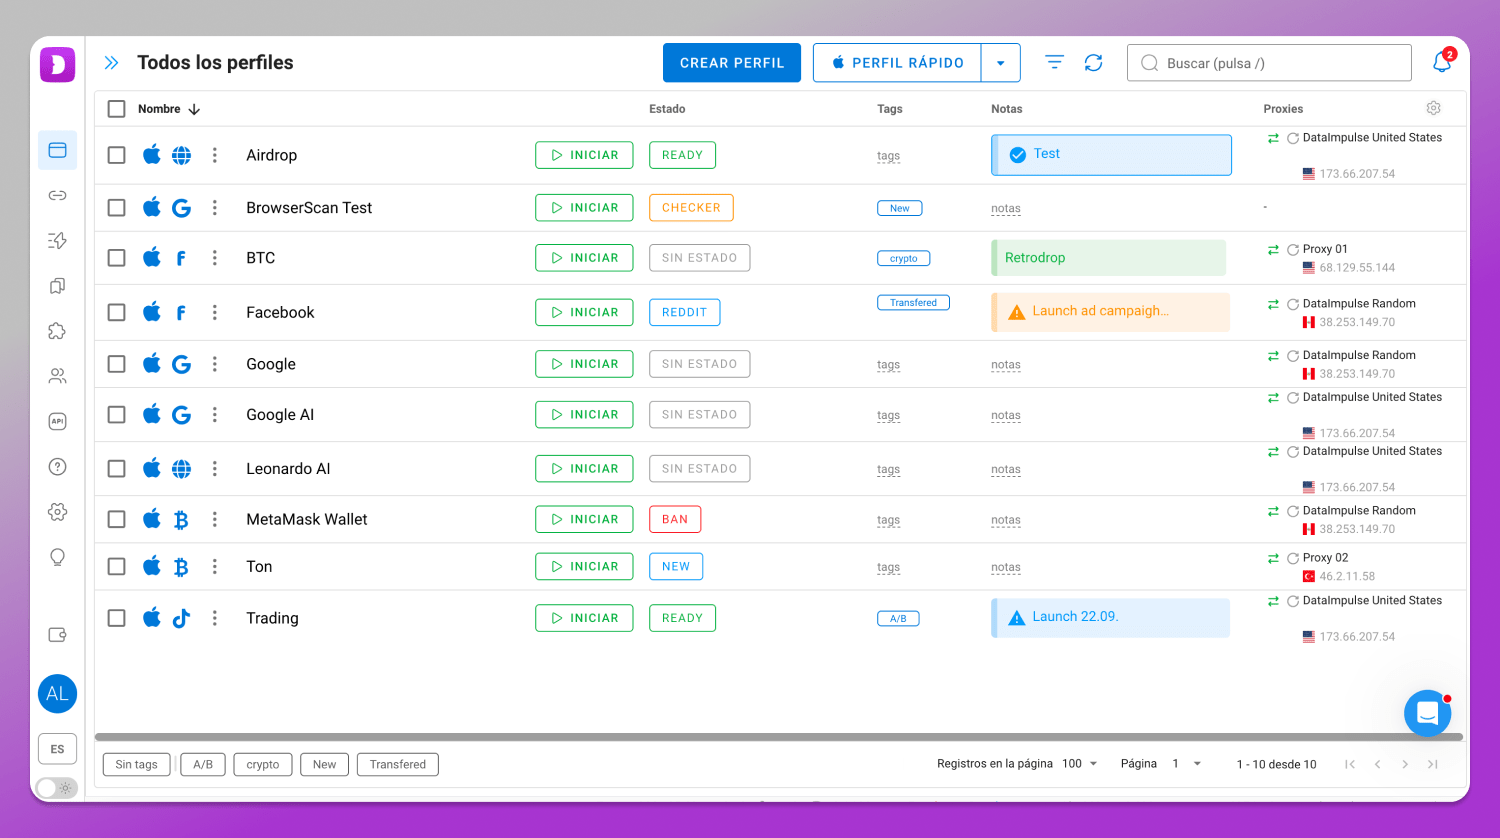Viewport: 1500px width, 838px height.
Task: Open the users team icon in sidebar
Action: (x=57, y=376)
